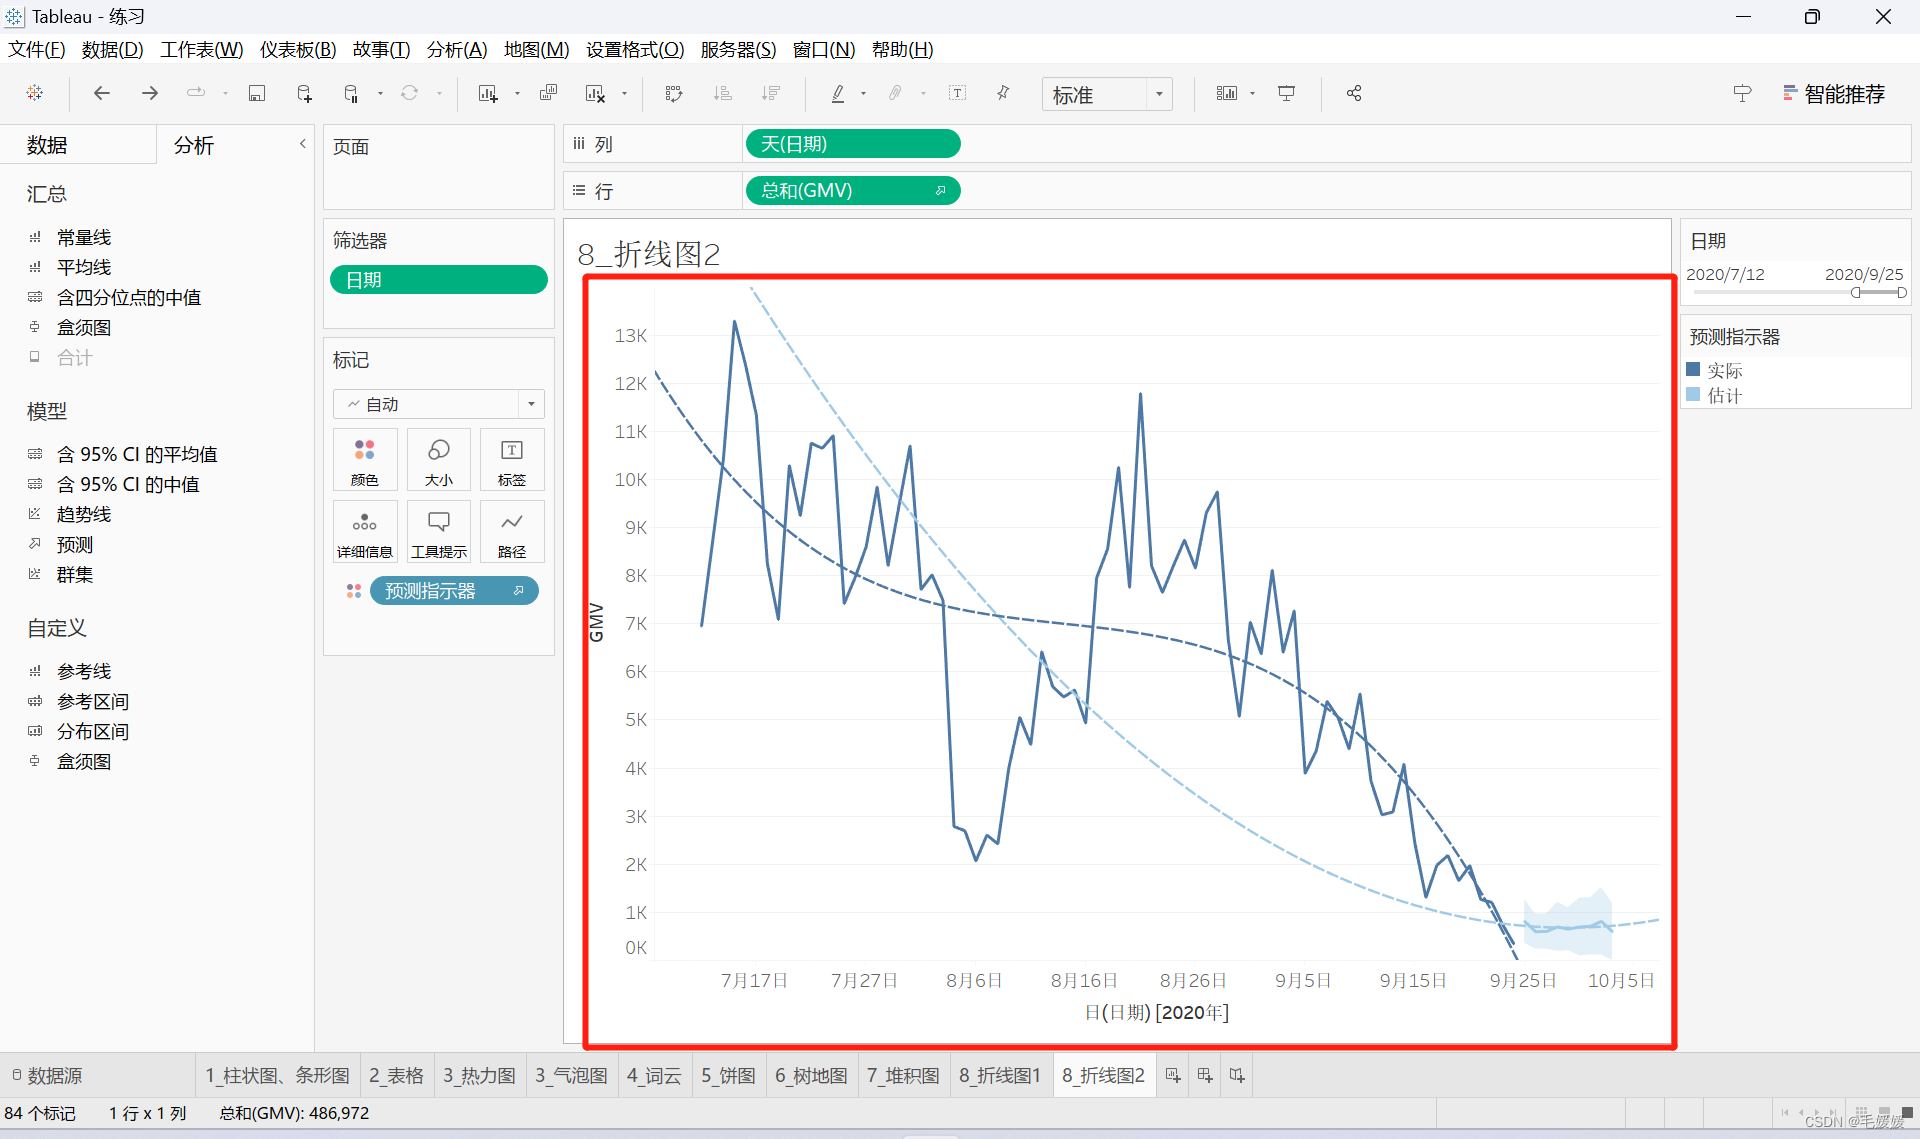
Task: Click the redo forward arrow
Action: pyautogui.click(x=150, y=93)
